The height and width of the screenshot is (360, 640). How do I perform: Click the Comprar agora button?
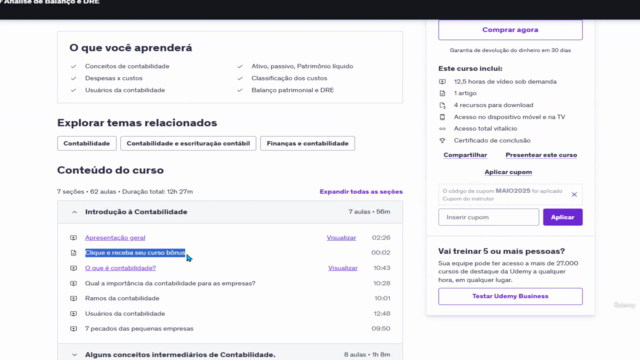pos(510,30)
